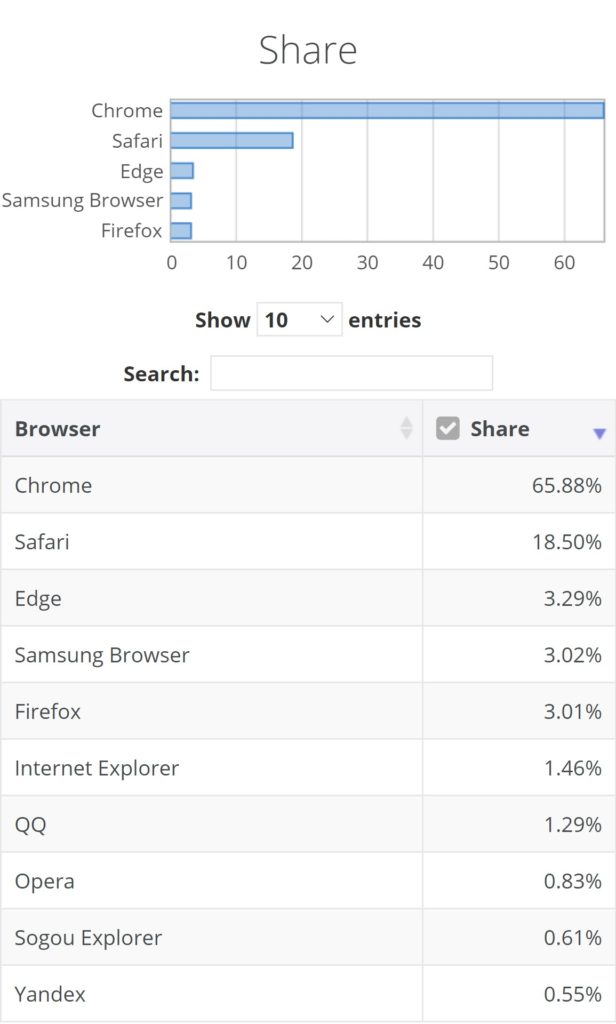Click the Search input field

352,371
